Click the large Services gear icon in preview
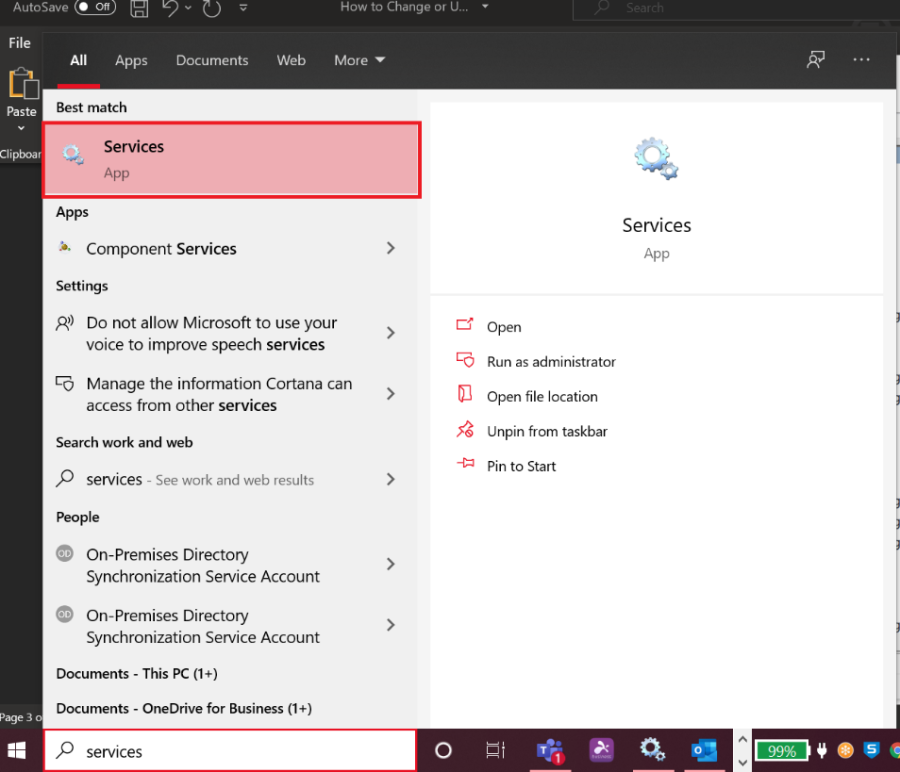The height and width of the screenshot is (772, 900). click(656, 159)
